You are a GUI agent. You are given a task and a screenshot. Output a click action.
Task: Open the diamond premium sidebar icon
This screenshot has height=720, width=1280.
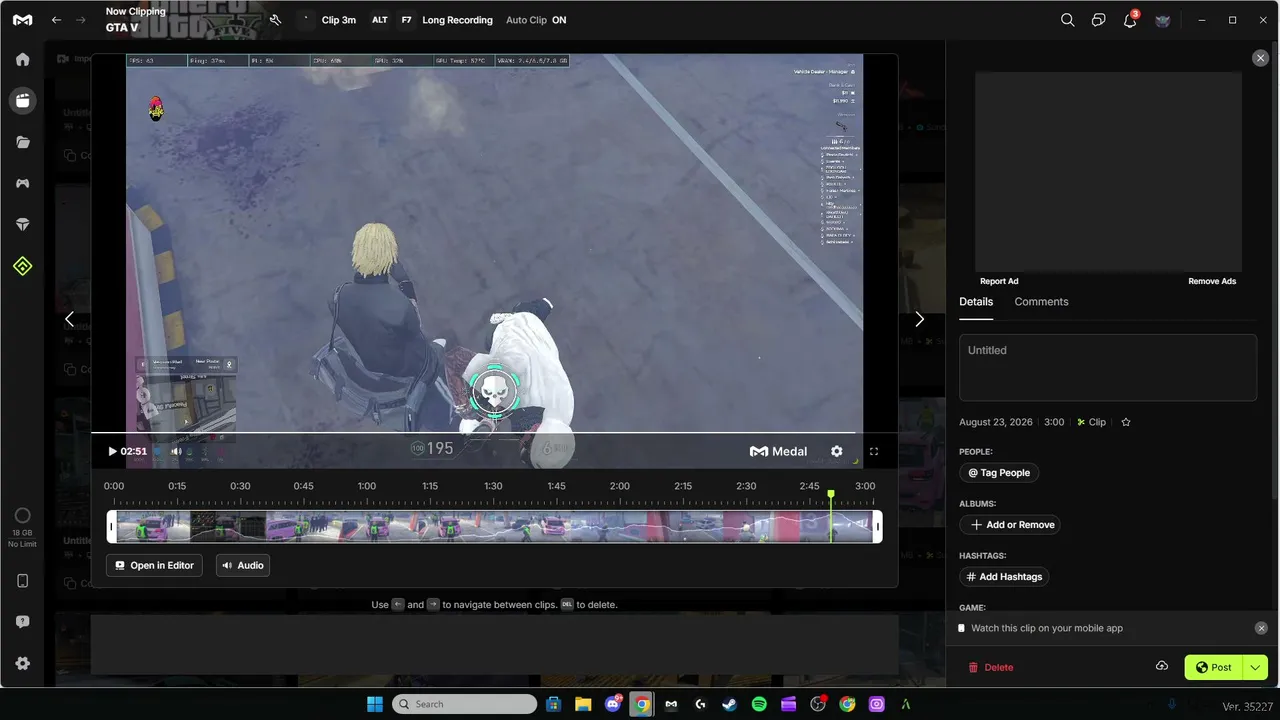(22, 225)
